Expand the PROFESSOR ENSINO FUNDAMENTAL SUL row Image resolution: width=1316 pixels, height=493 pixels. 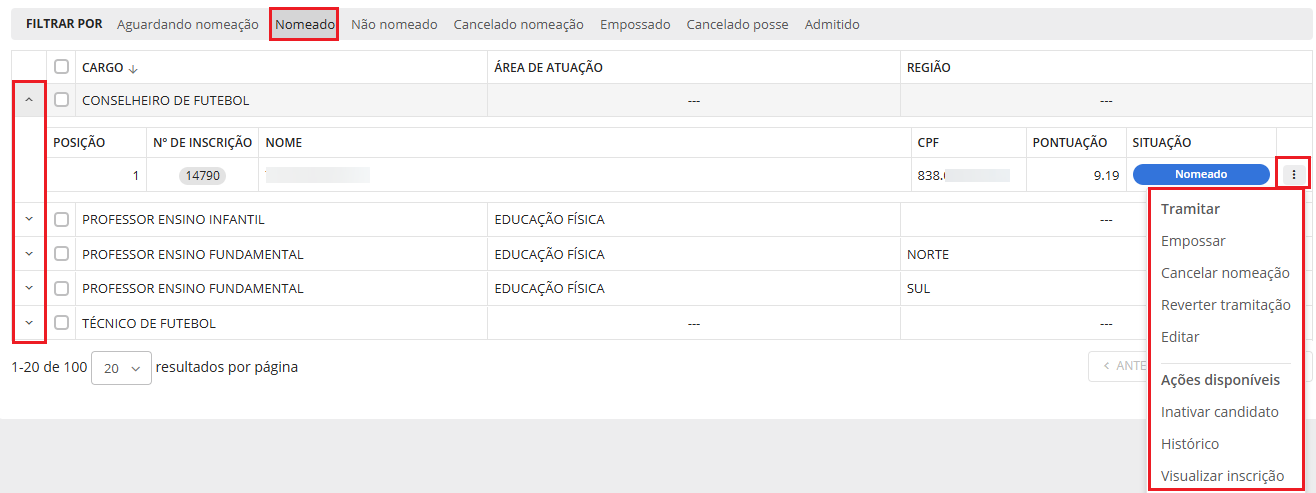pos(28,288)
